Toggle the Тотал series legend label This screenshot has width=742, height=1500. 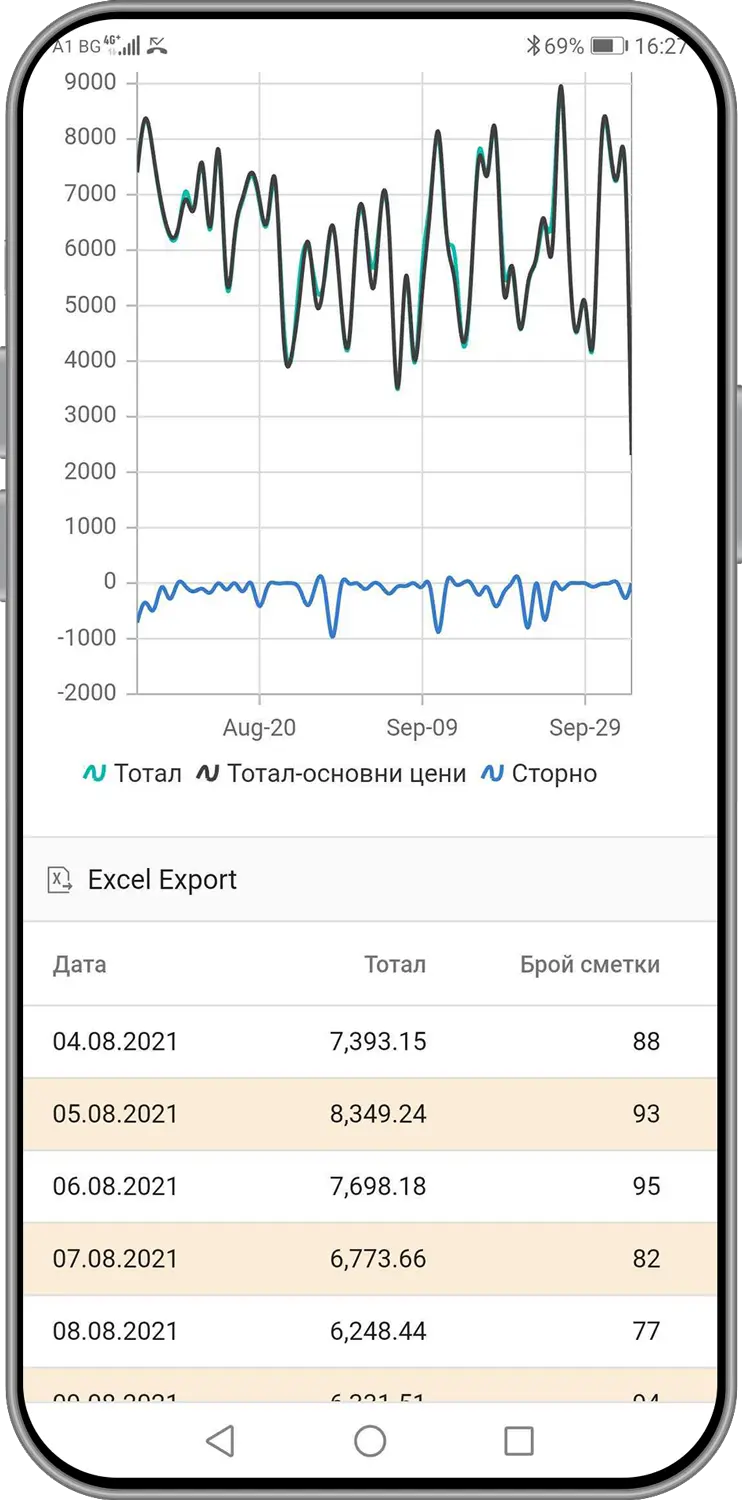coord(147,773)
